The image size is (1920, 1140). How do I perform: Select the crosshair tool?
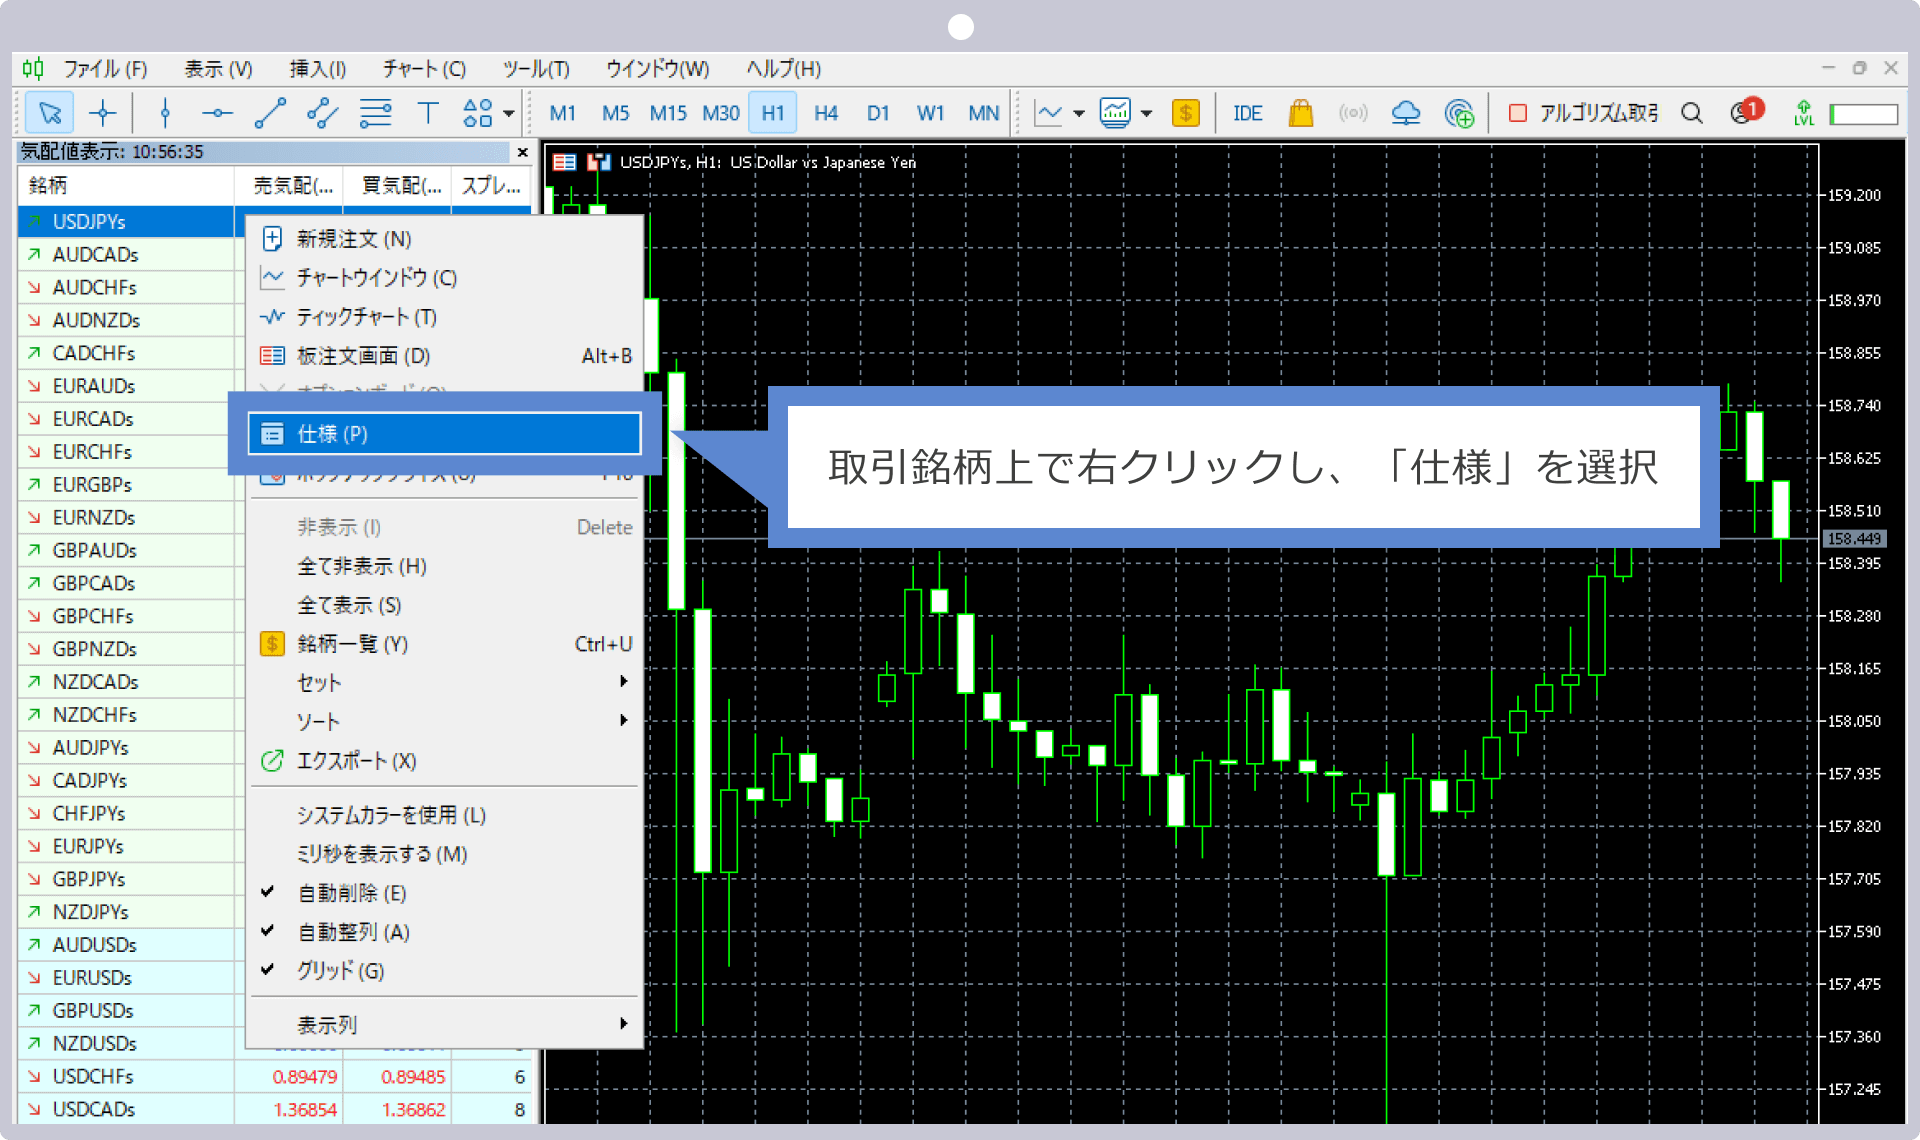[x=102, y=113]
